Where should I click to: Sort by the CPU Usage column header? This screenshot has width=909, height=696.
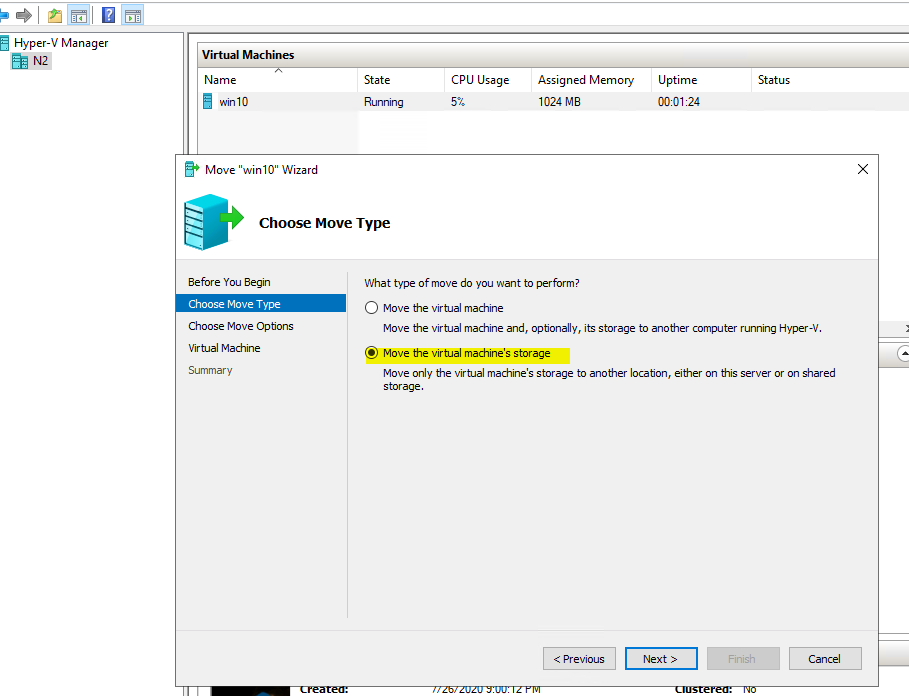tap(488, 80)
